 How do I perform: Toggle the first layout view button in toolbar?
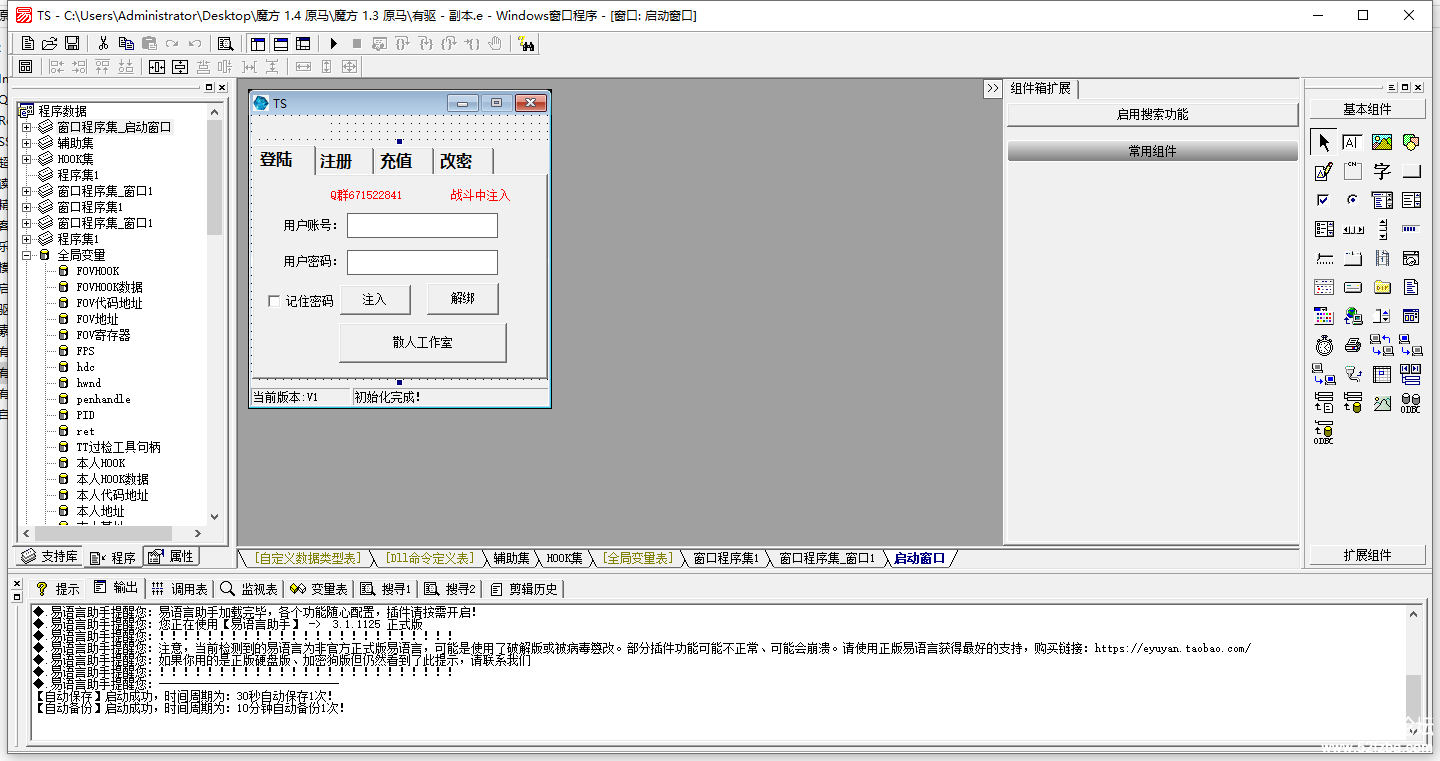click(258, 43)
